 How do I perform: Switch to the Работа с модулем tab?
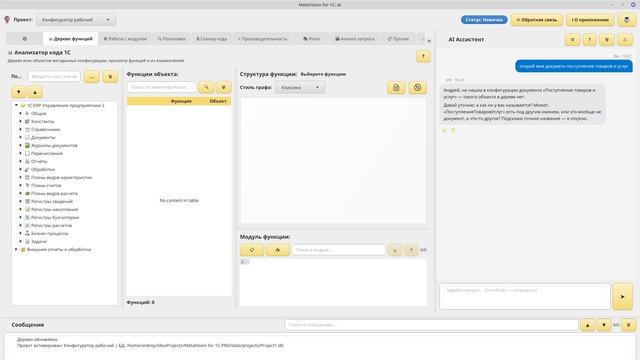point(125,39)
